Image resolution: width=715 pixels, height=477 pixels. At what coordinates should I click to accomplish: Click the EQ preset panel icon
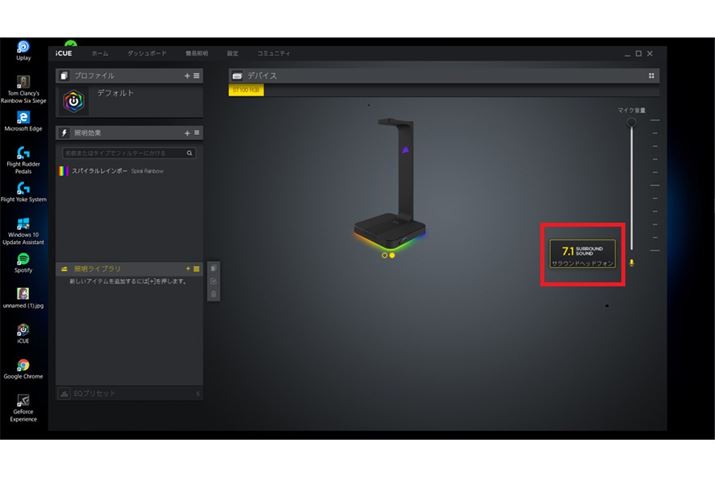tap(64, 393)
